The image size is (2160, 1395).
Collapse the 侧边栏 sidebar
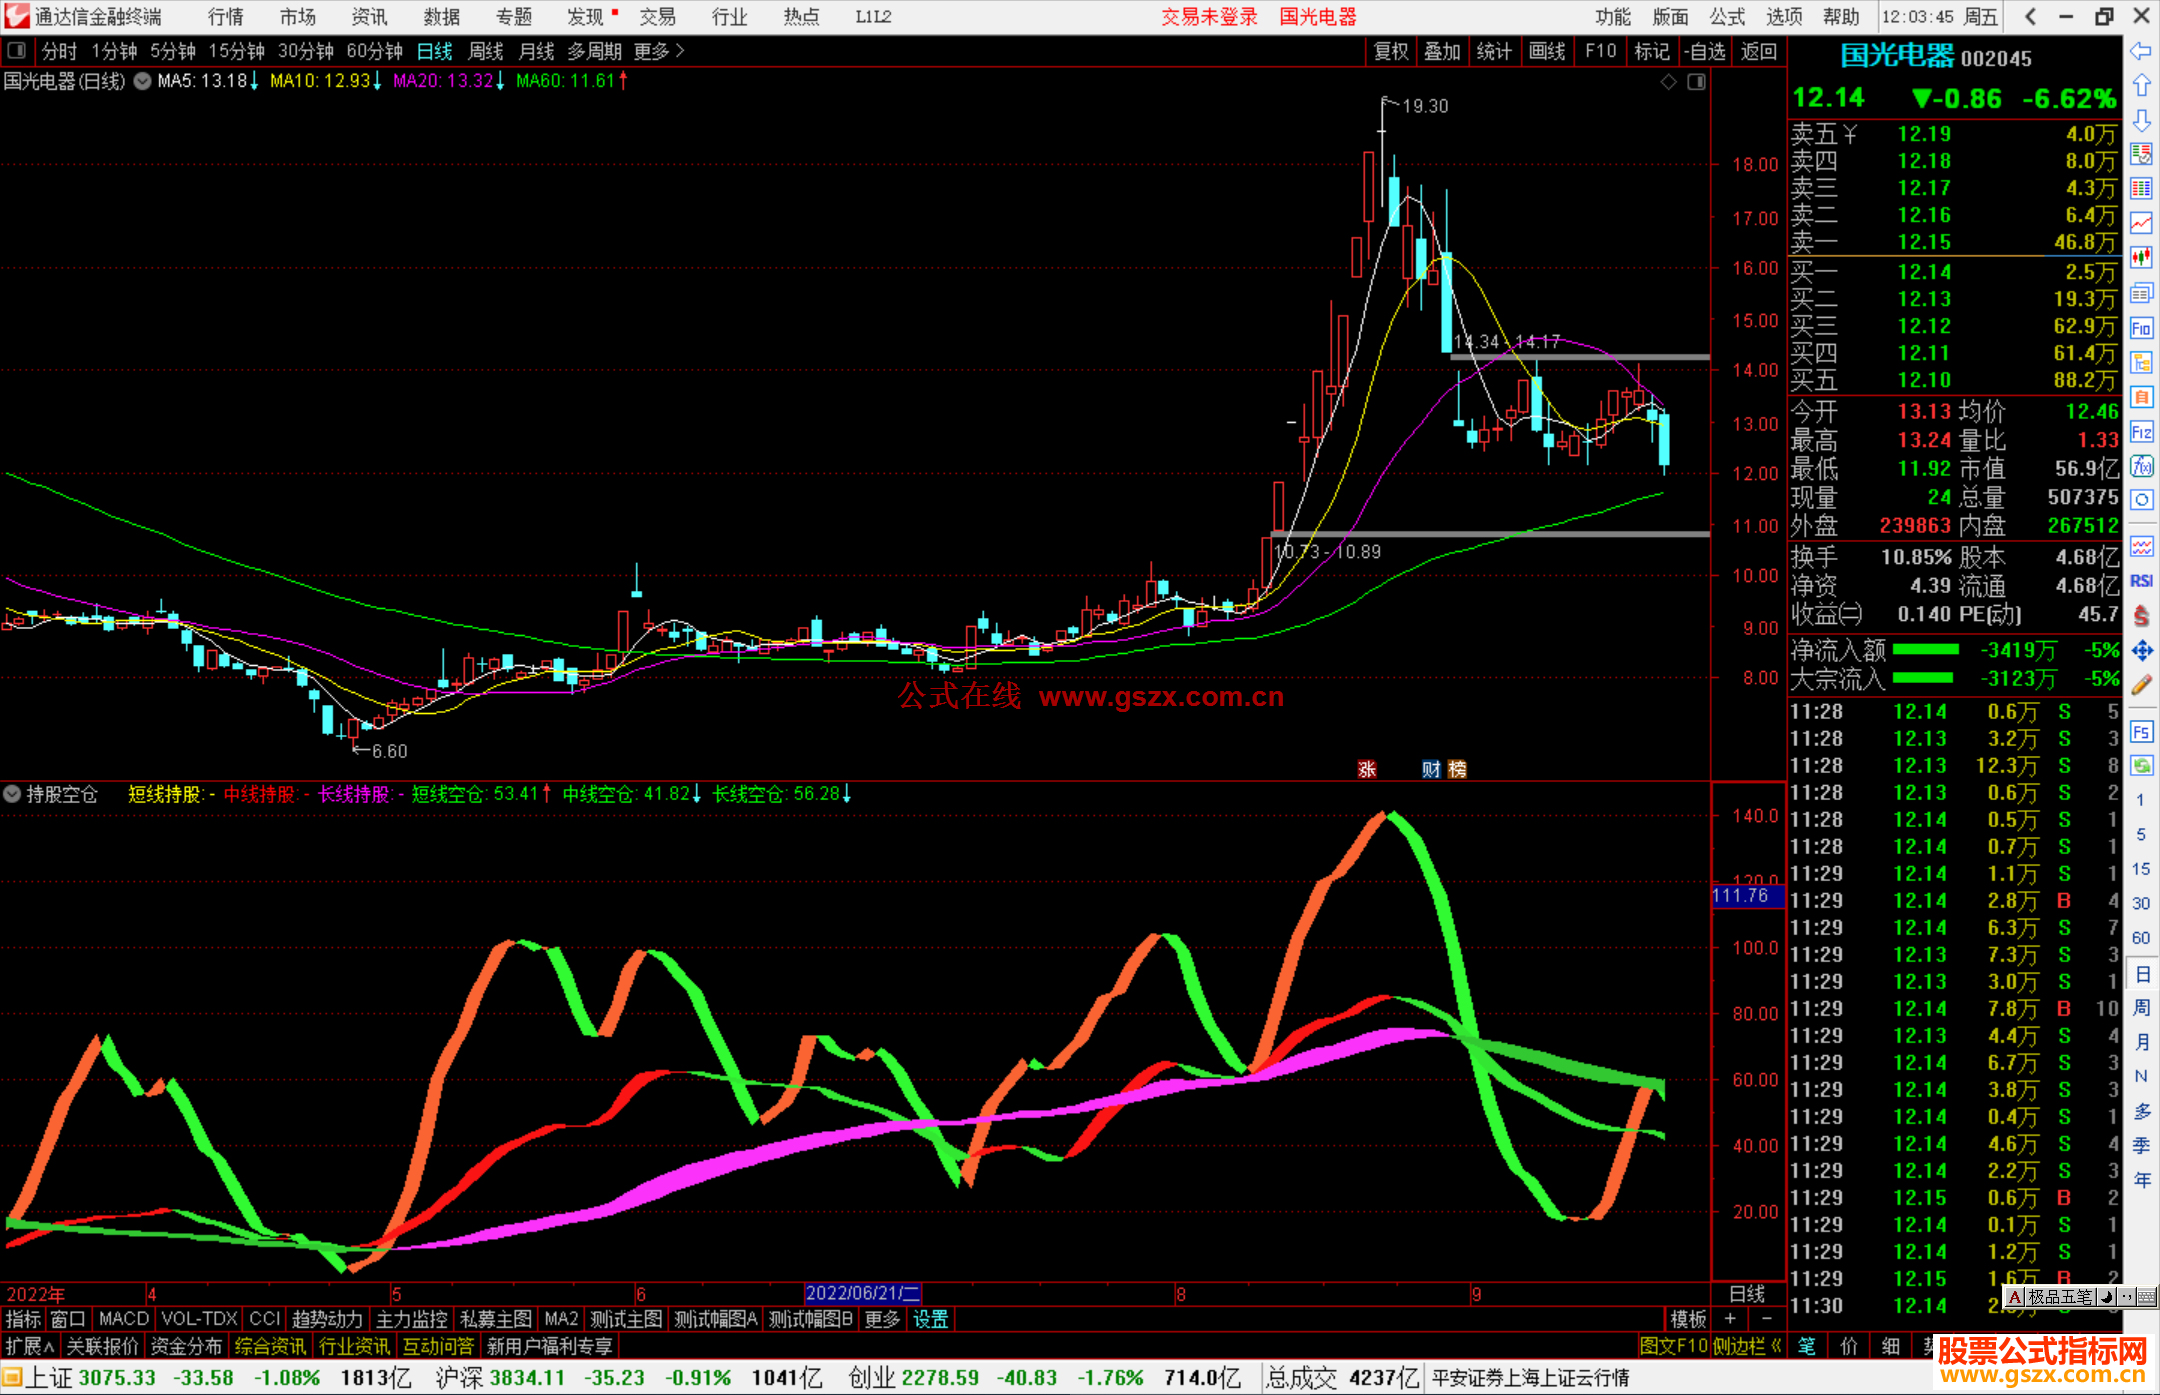point(1748,1346)
